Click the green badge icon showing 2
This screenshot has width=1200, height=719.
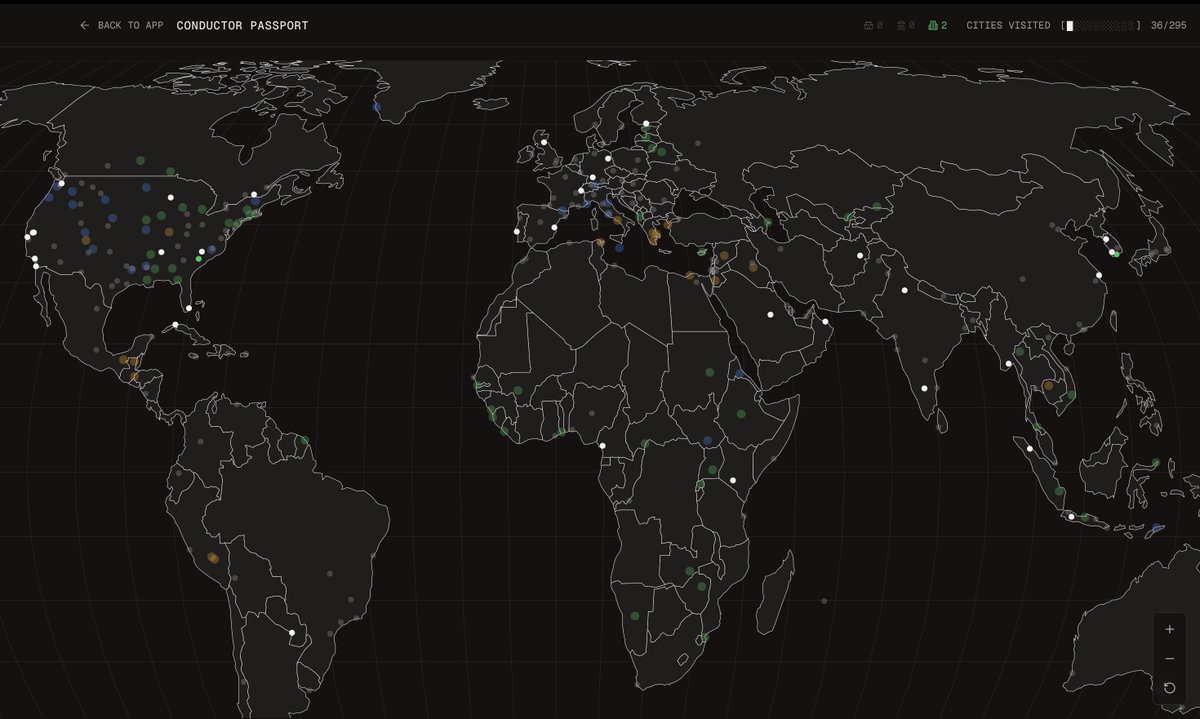(932, 25)
